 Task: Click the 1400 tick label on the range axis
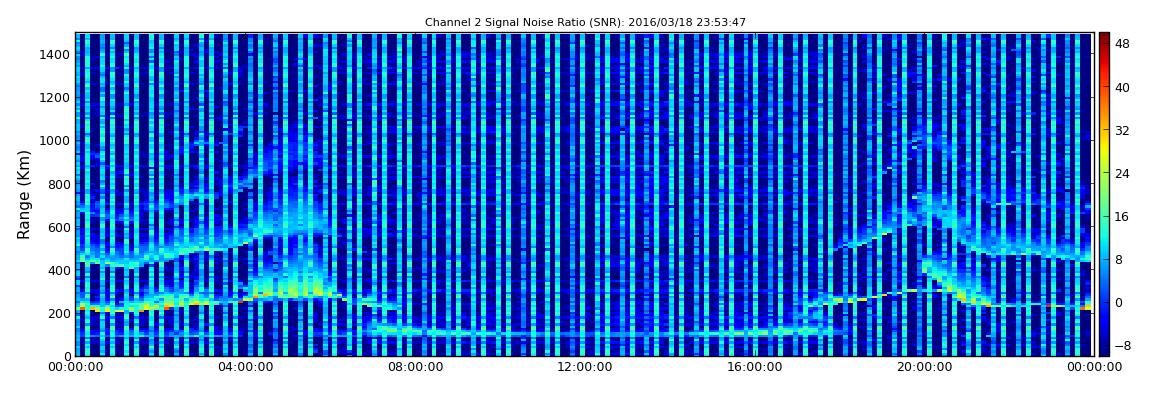tap(56, 55)
